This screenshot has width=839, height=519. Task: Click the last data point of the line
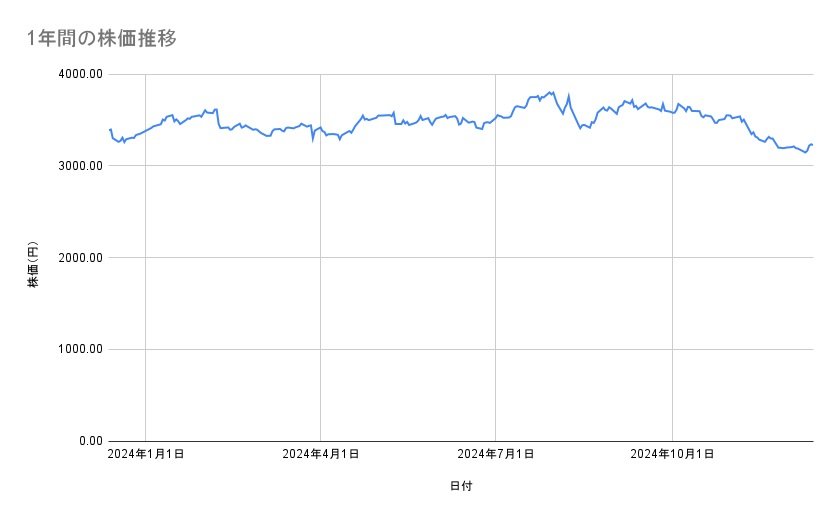[812, 145]
